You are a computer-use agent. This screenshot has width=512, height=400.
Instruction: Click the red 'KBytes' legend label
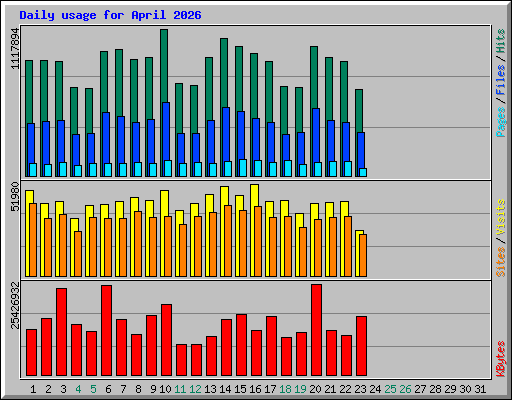[x=500, y=359]
